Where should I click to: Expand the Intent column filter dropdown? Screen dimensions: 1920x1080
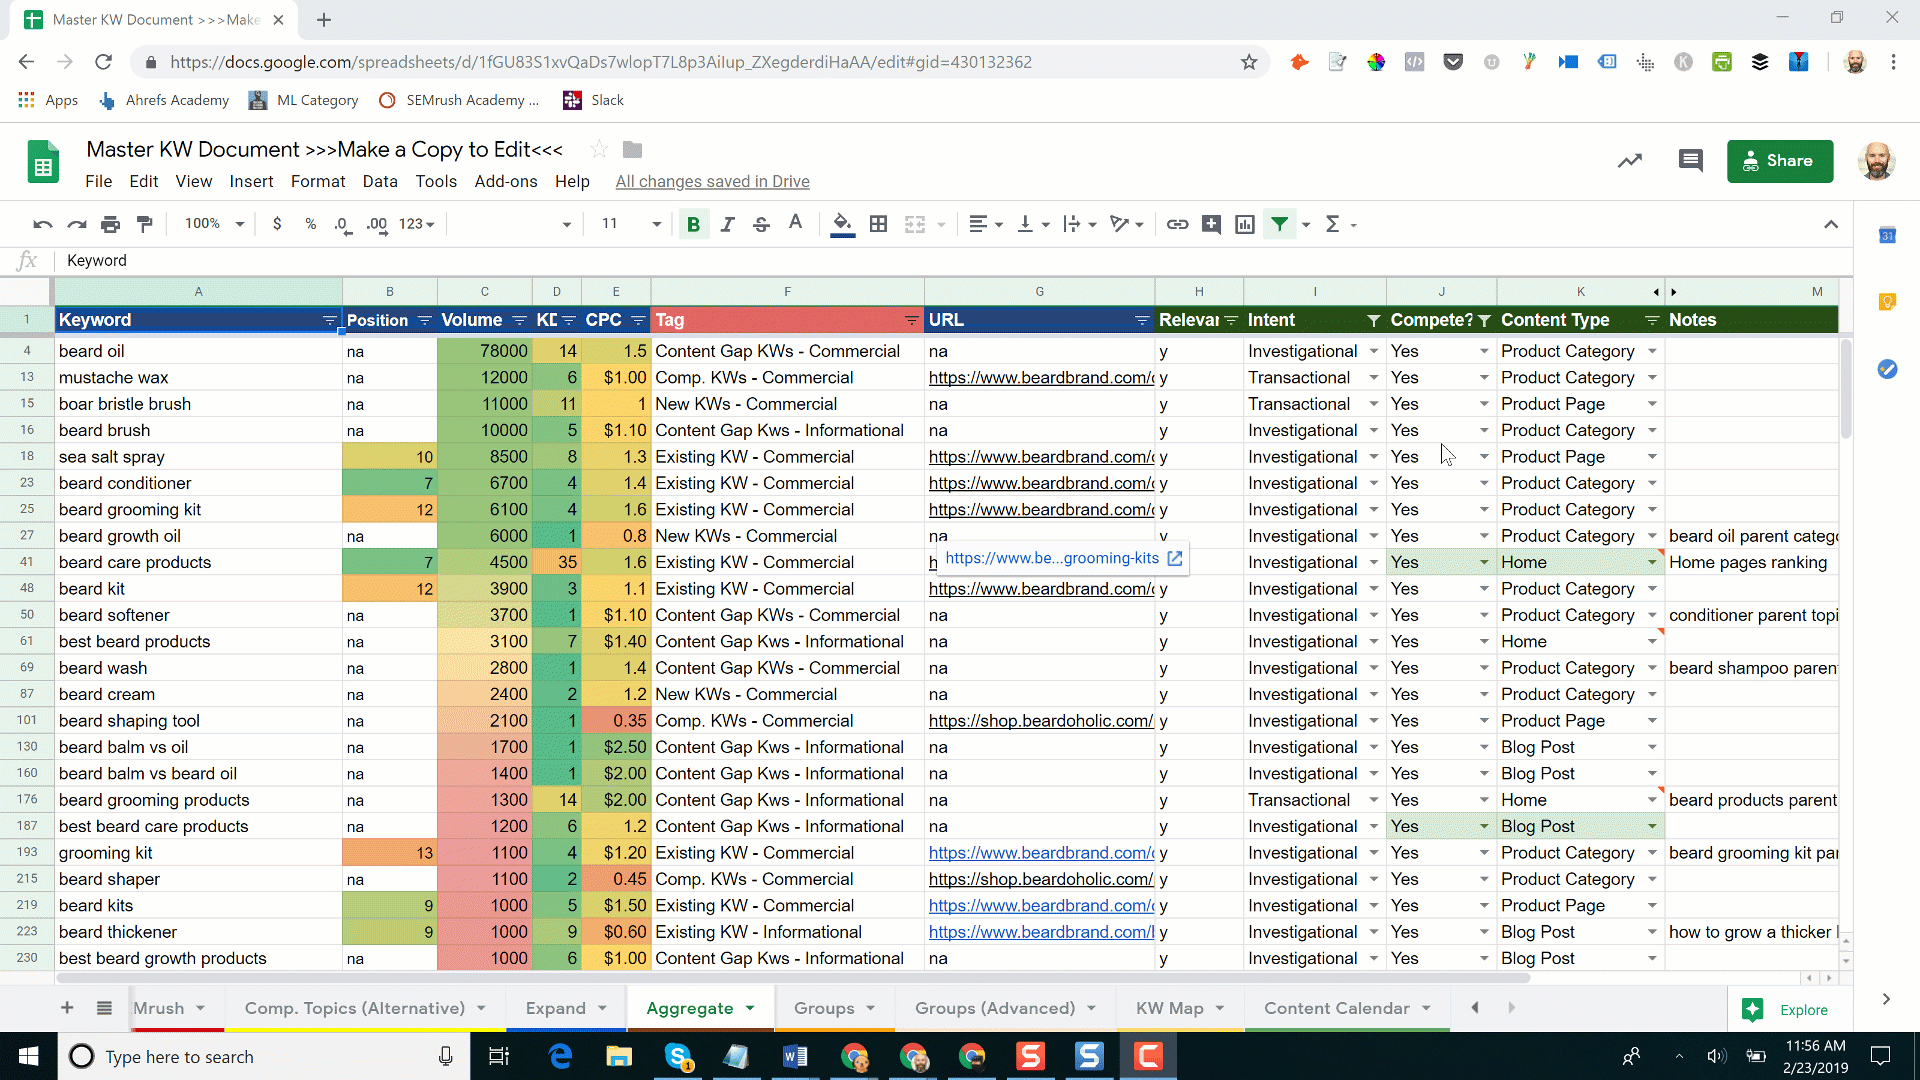[1373, 320]
